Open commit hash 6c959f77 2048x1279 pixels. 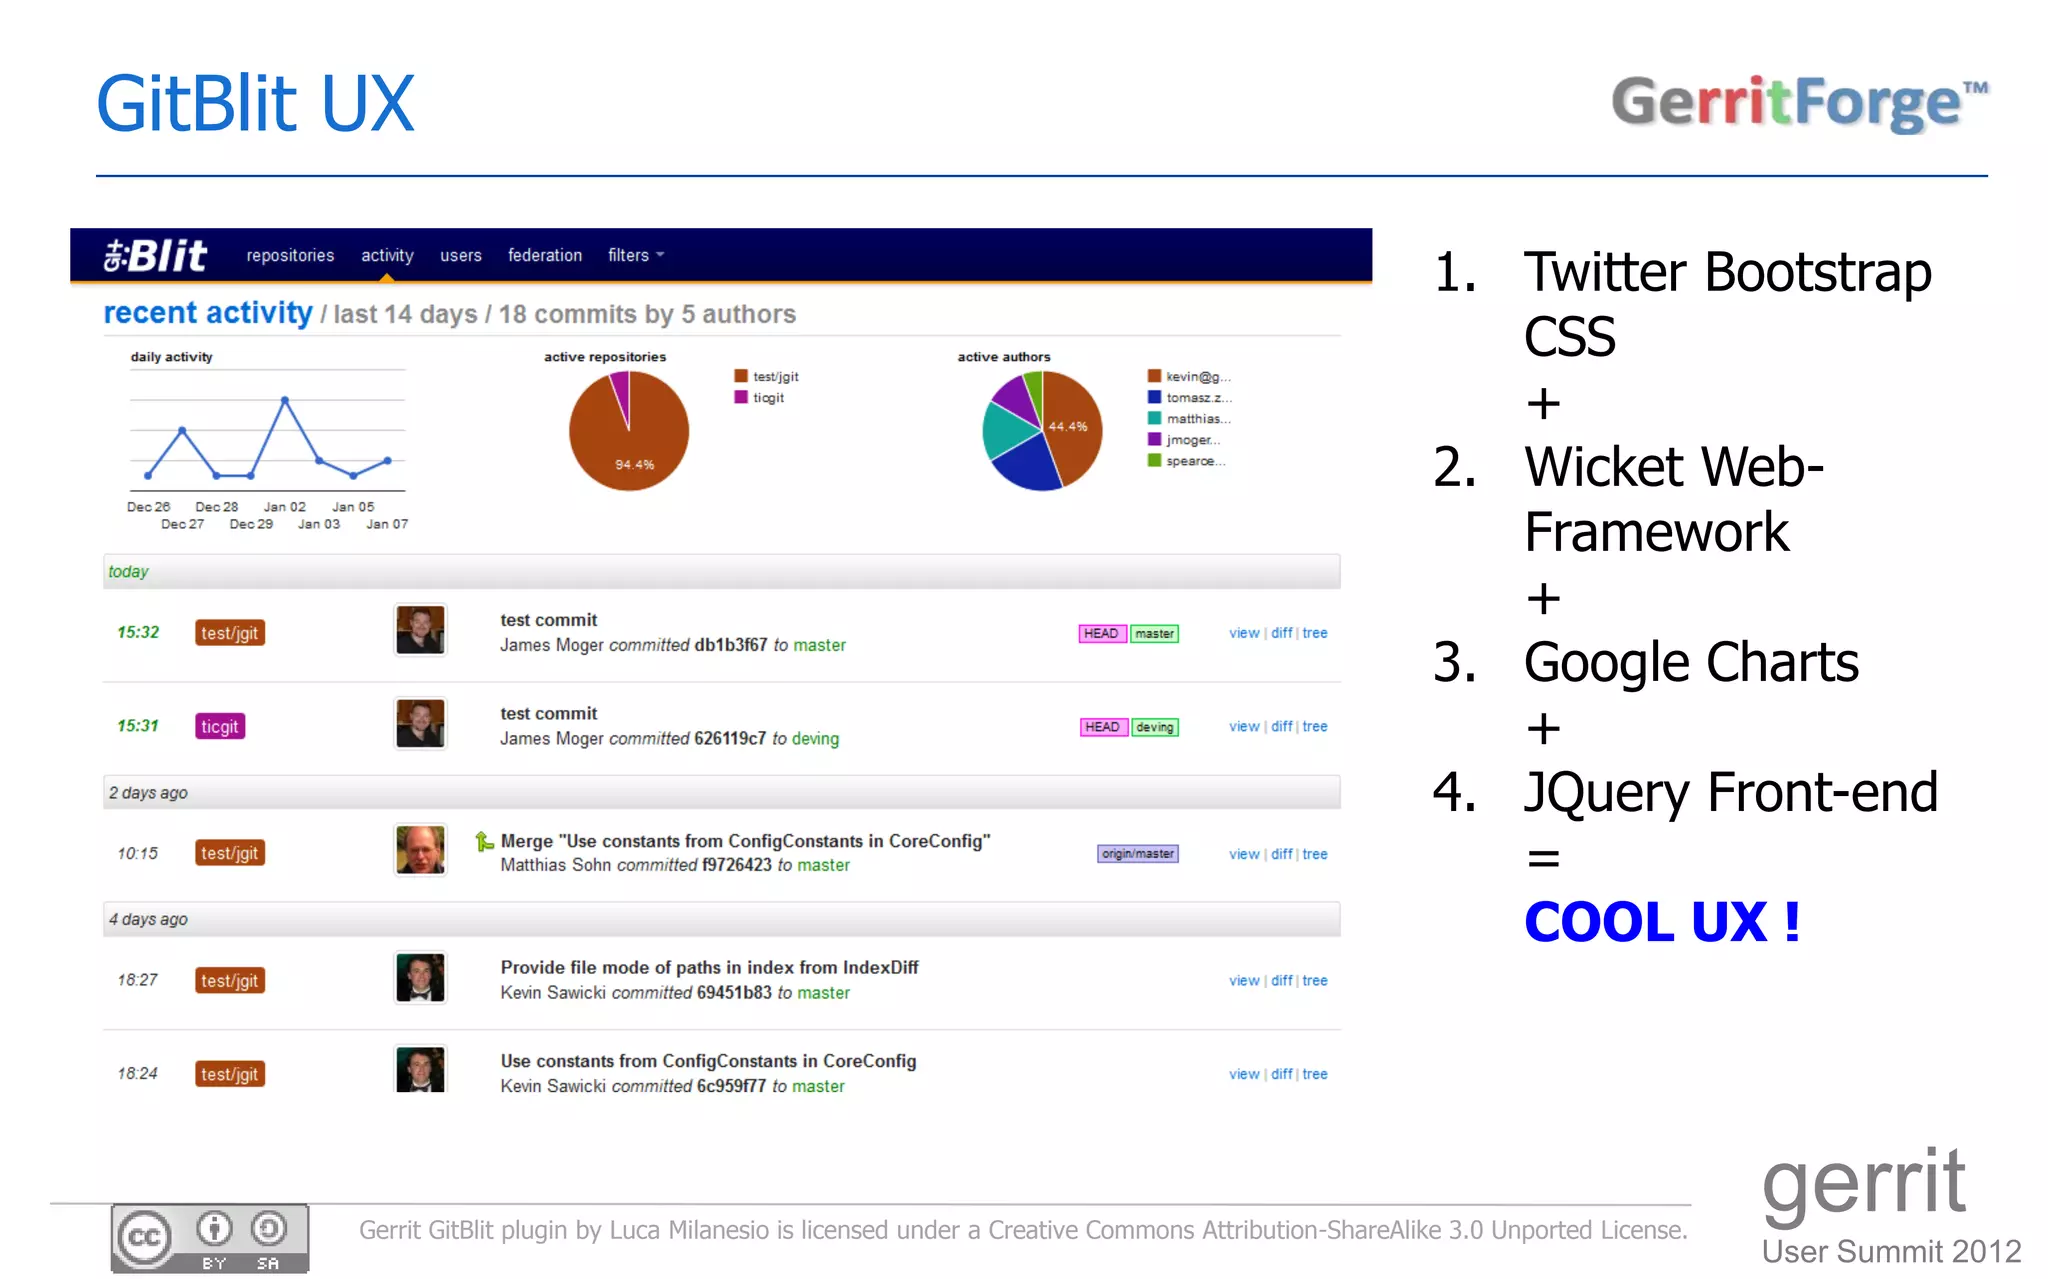731,1086
